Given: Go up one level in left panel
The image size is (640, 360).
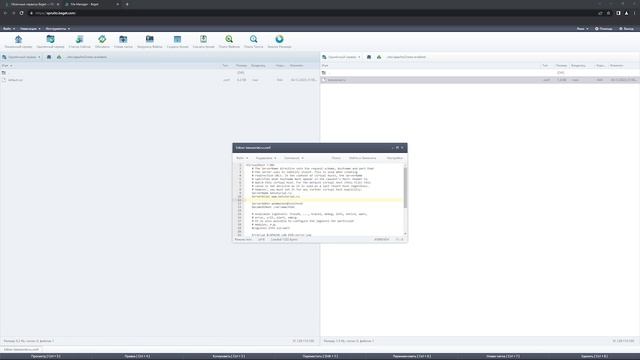Looking at the screenshot, I should 59,57.
